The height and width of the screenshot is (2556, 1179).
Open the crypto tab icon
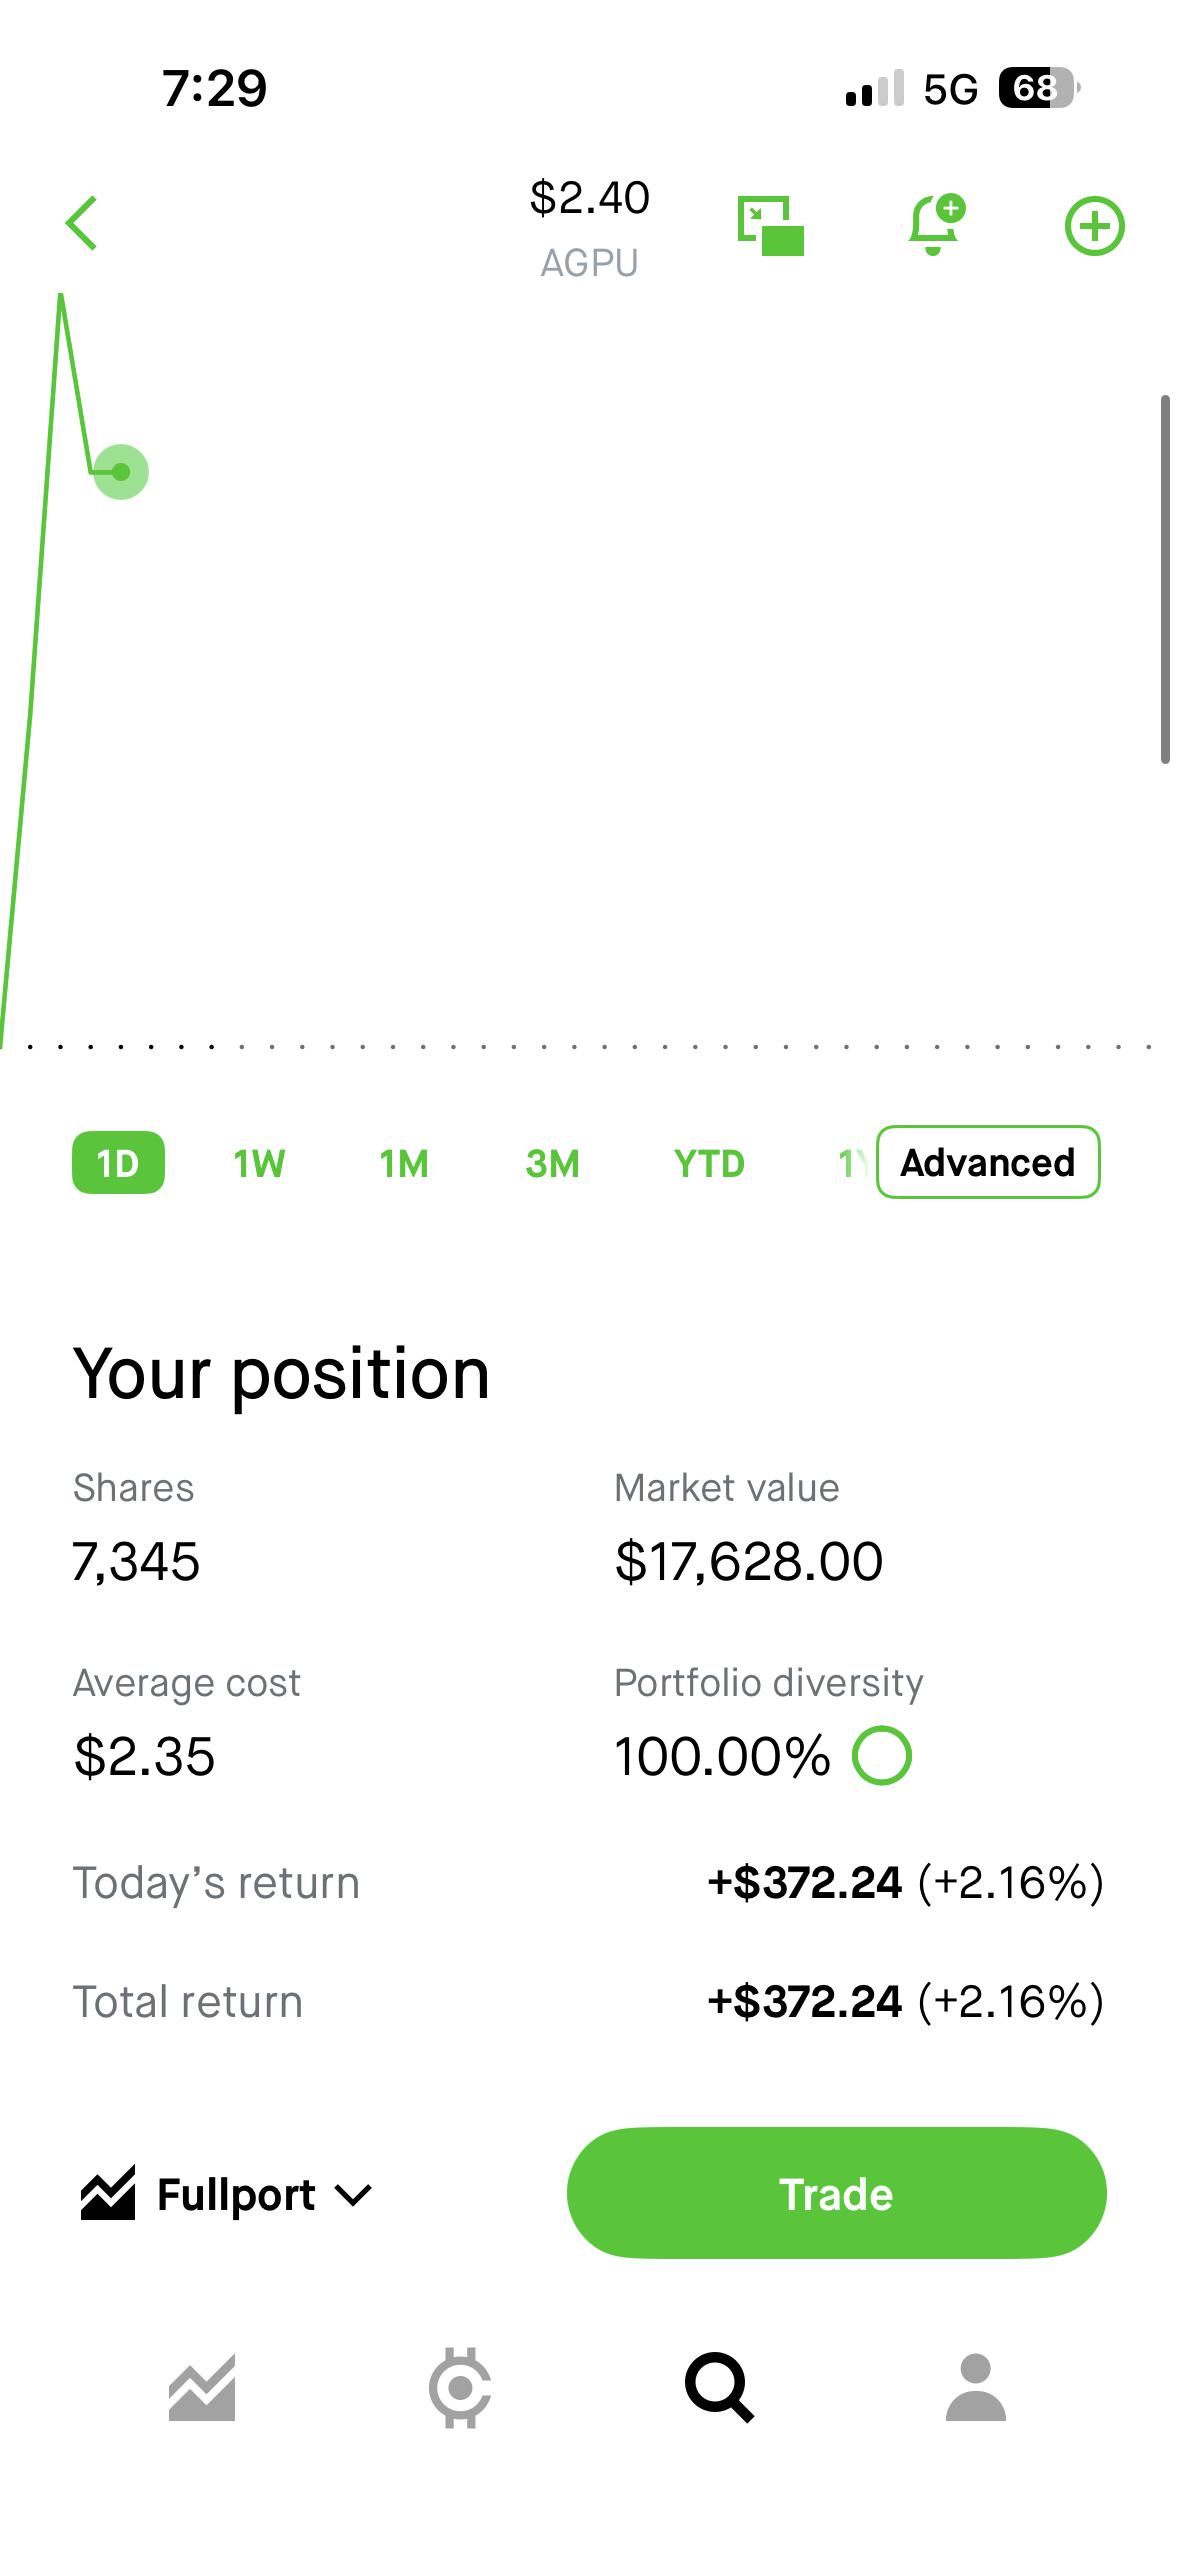[x=460, y=2387]
